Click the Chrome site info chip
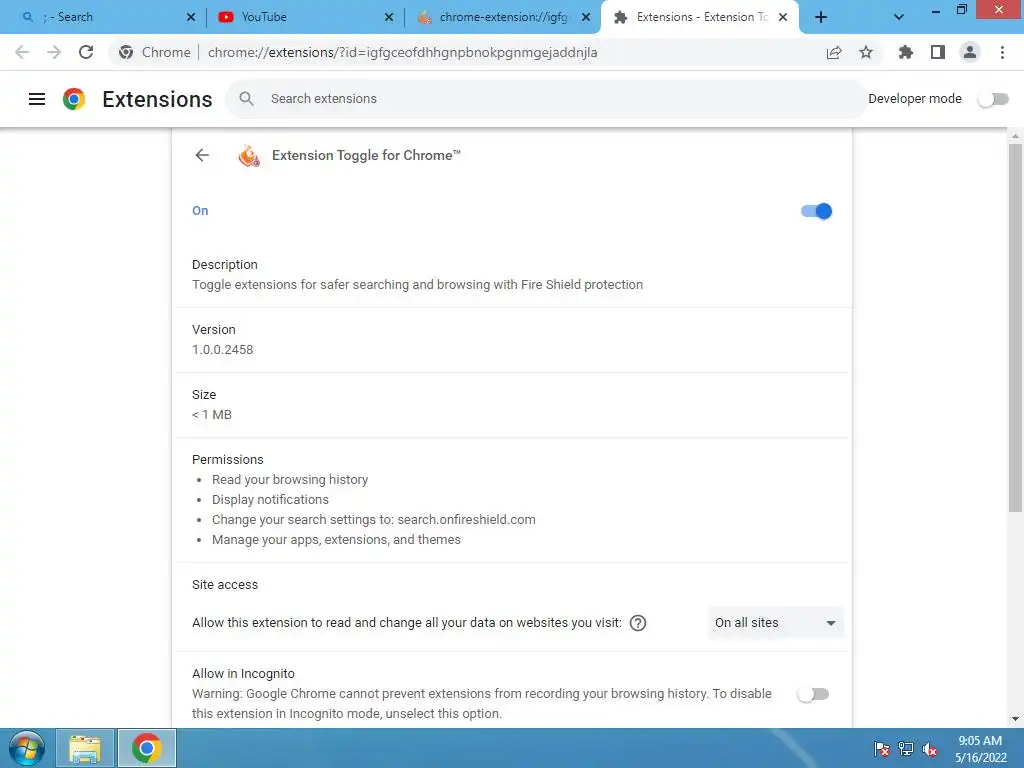The width and height of the screenshot is (1024, 768). click(x=155, y=52)
